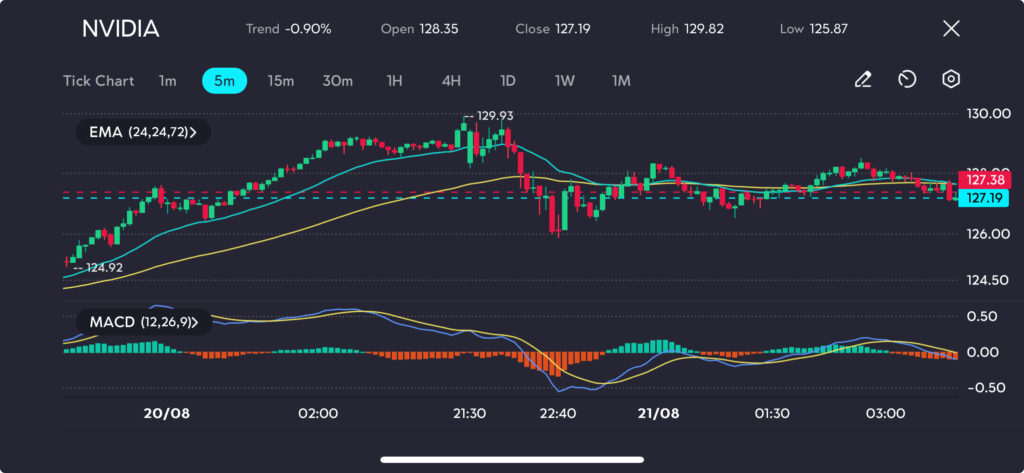Expand the MACD (12,26,9) indicator settings
Image resolution: width=1024 pixels, height=473 pixels.
pyautogui.click(x=142, y=322)
